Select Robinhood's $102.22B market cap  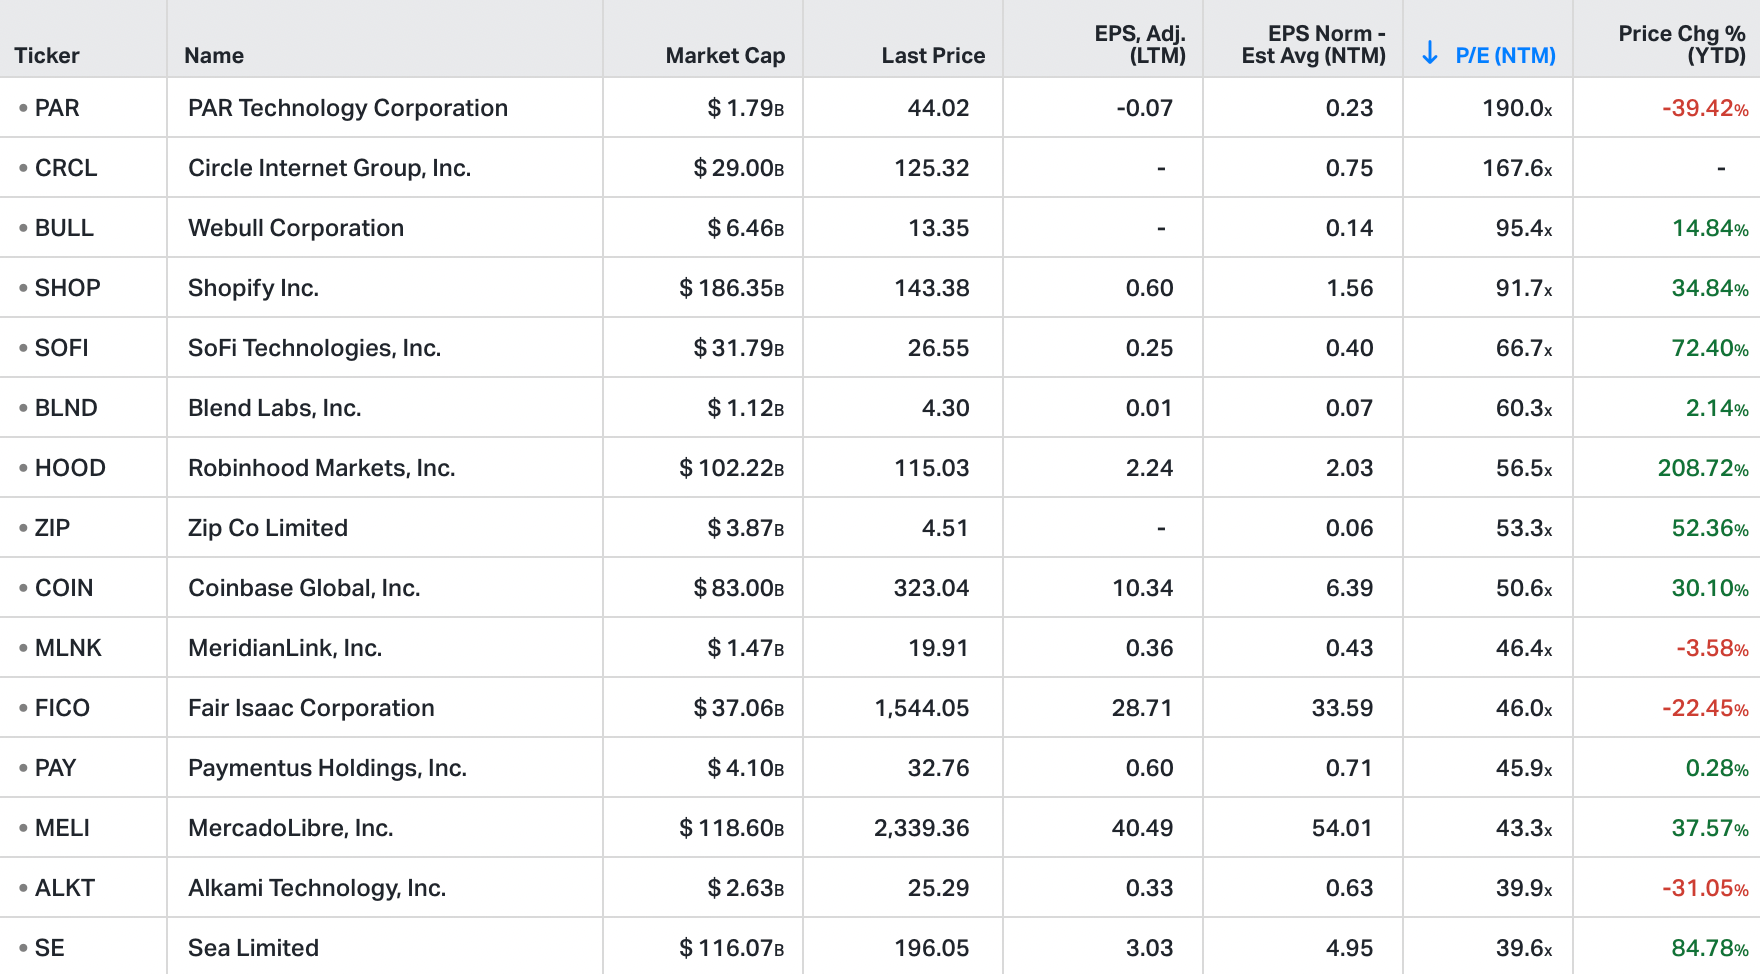click(732, 468)
